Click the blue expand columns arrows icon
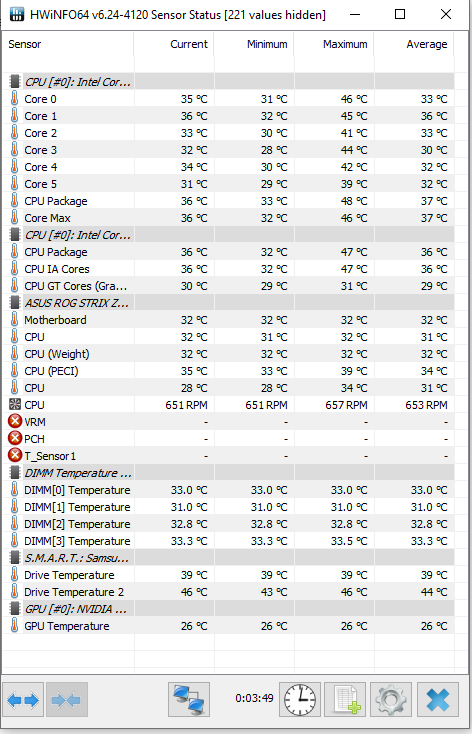The width and height of the screenshot is (472, 734). (23, 700)
